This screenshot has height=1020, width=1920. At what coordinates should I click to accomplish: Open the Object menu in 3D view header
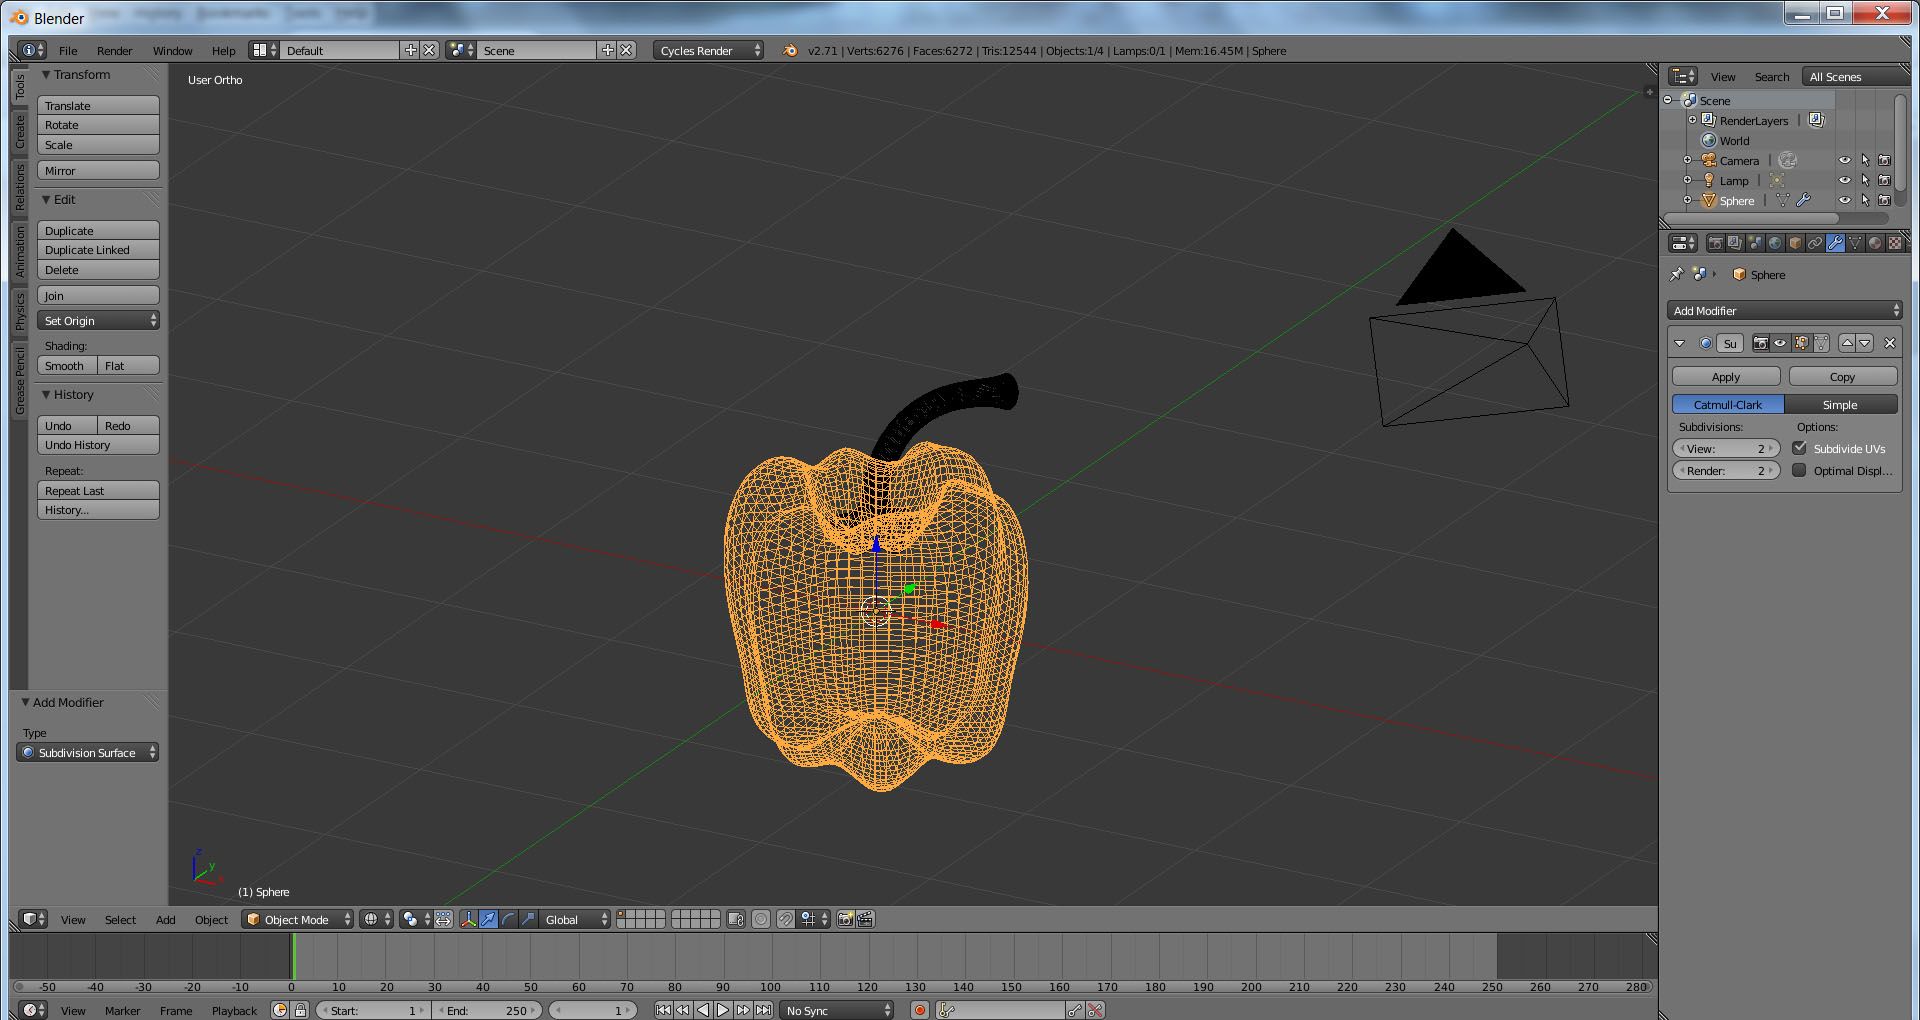point(211,919)
